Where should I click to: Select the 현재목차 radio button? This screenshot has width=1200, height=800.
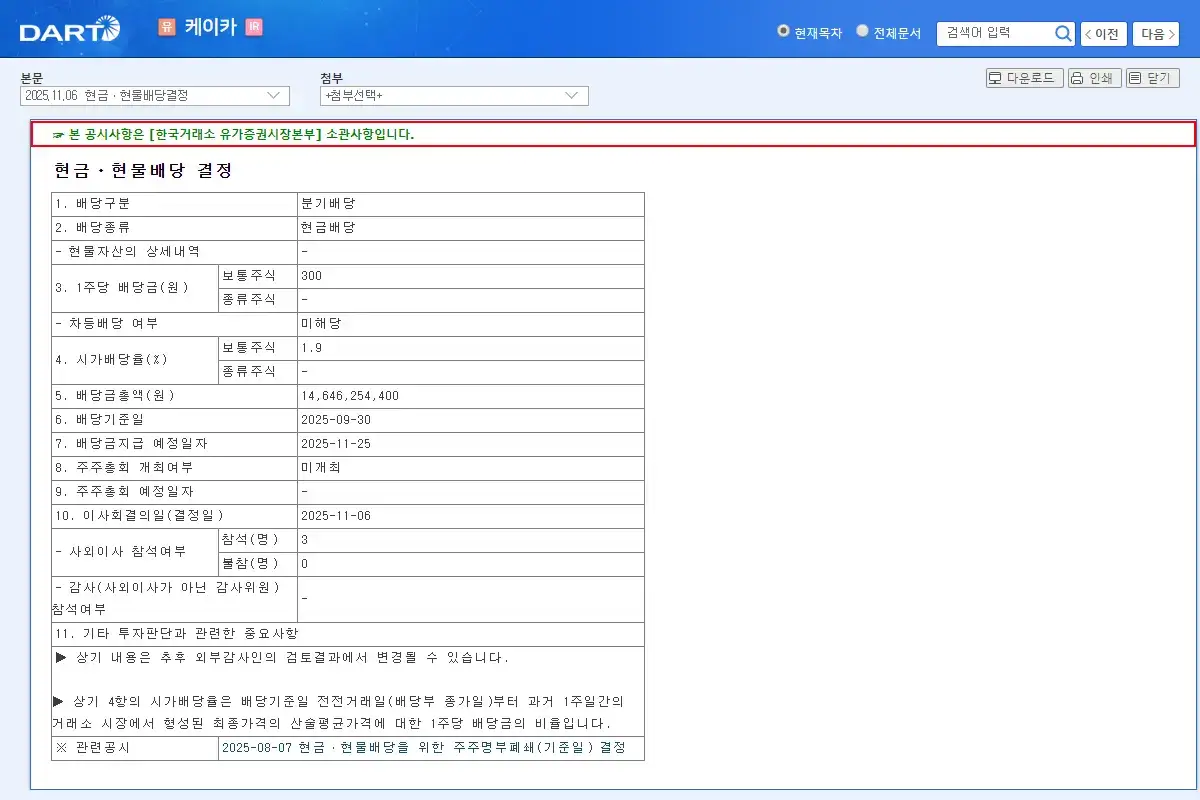coord(783,31)
